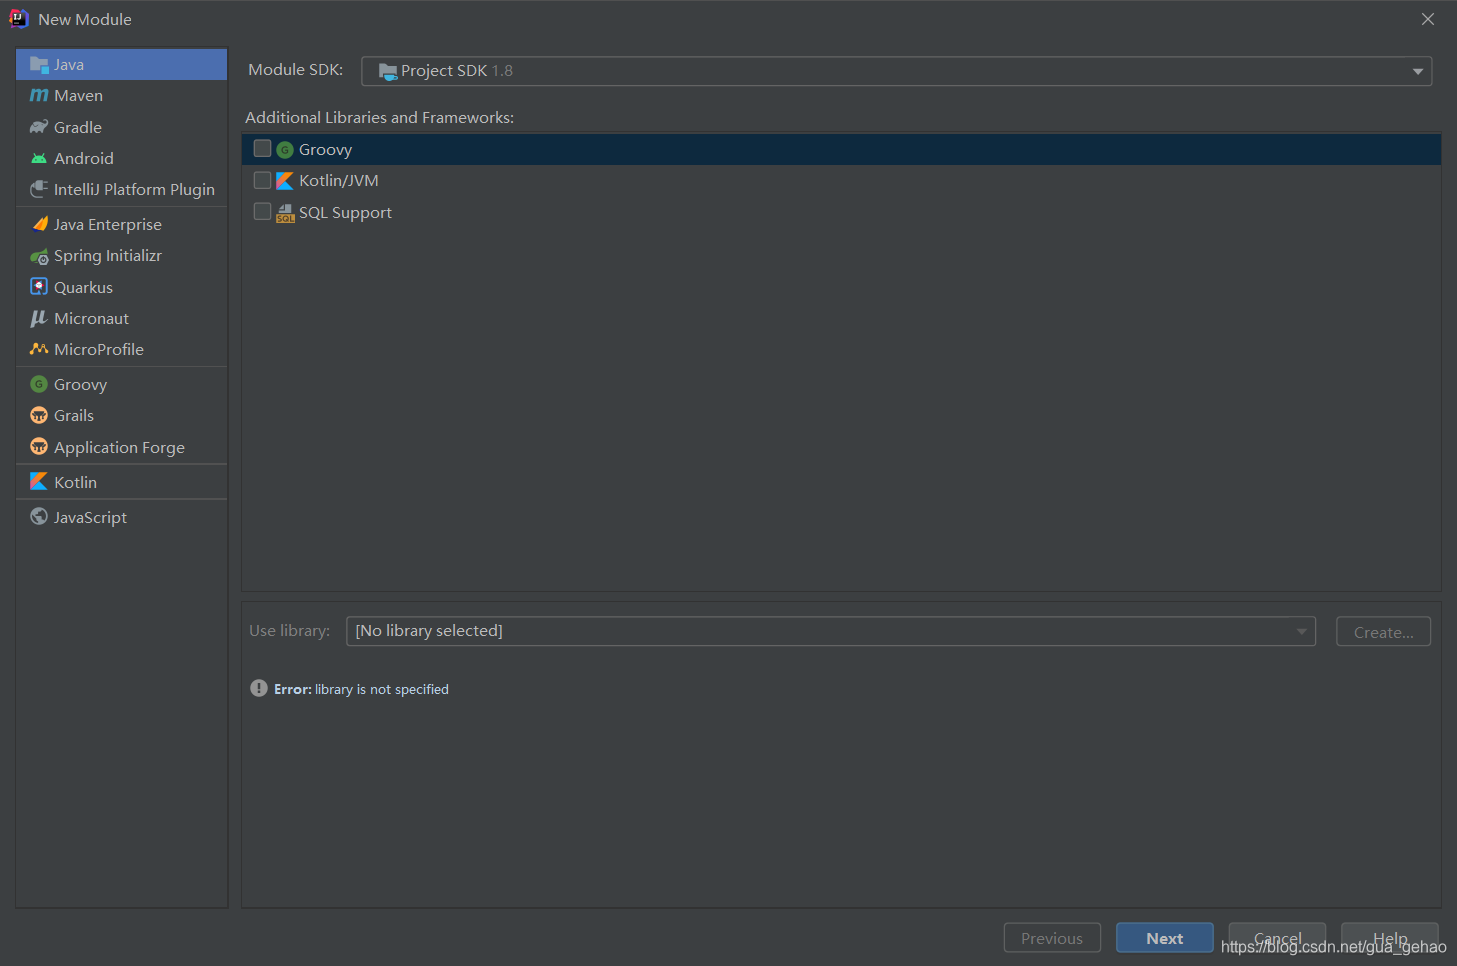This screenshot has width=1457, height=966.
Task: Click the MicroProfile icon
Action: (x=39, y=349)
